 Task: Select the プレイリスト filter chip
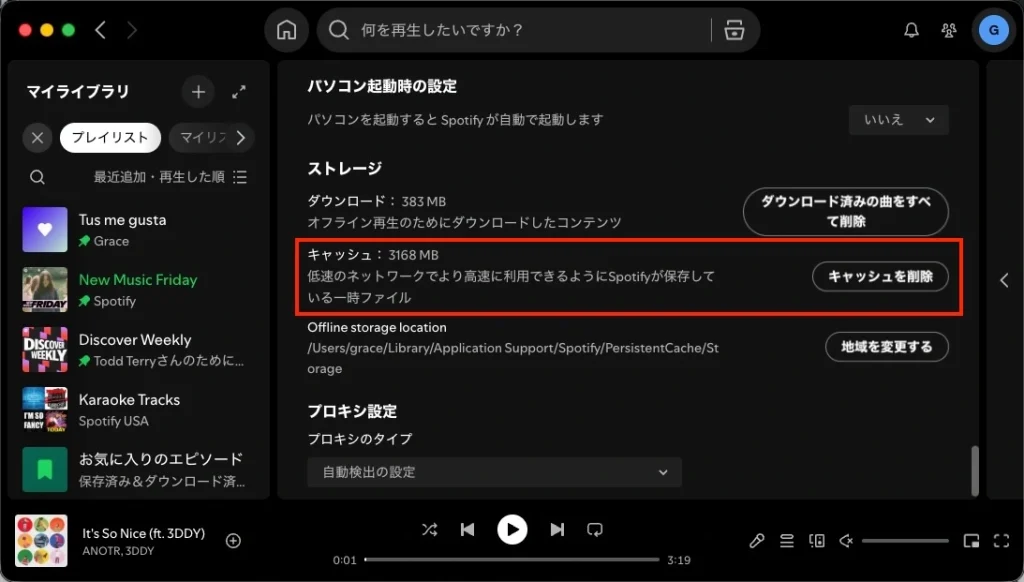click(x=110, y=138)
